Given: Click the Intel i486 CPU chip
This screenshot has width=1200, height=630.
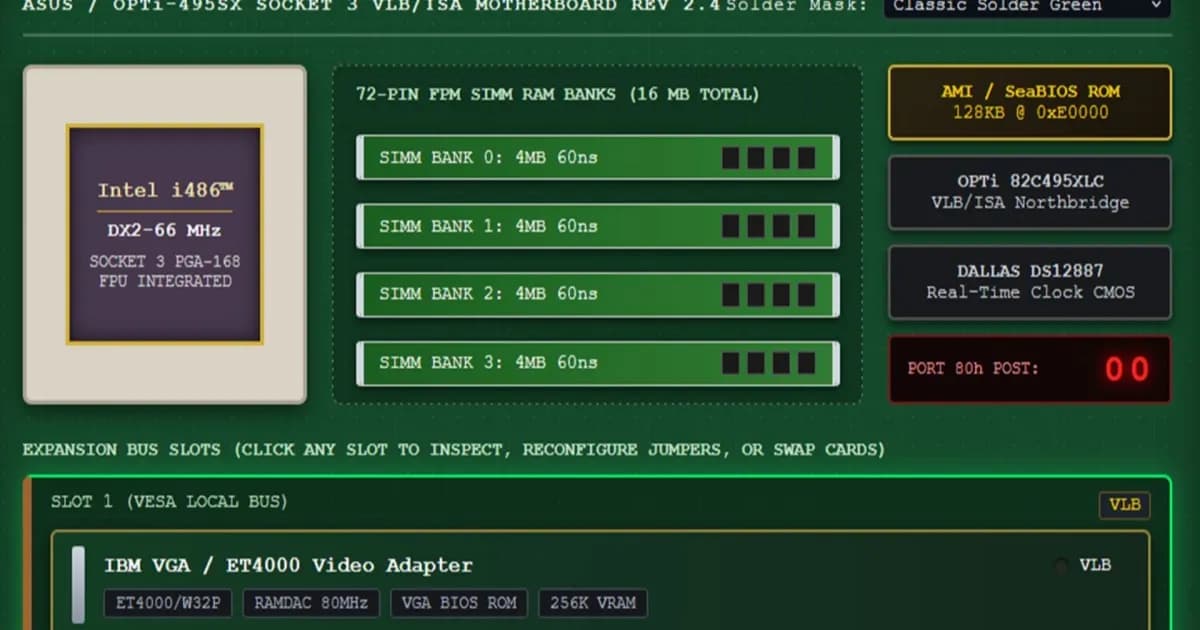Looking at the screenshot, I should pos(165,235).
